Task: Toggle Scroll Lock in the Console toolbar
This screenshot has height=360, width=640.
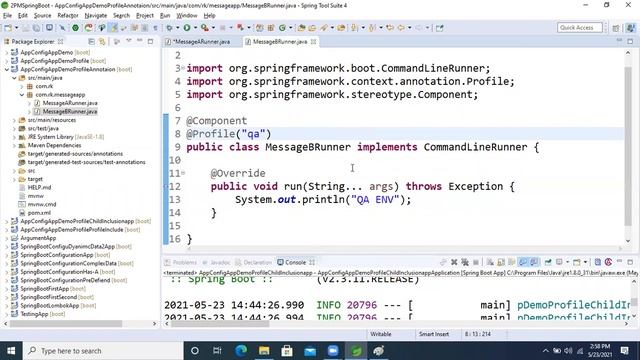Action: point(500,262)
